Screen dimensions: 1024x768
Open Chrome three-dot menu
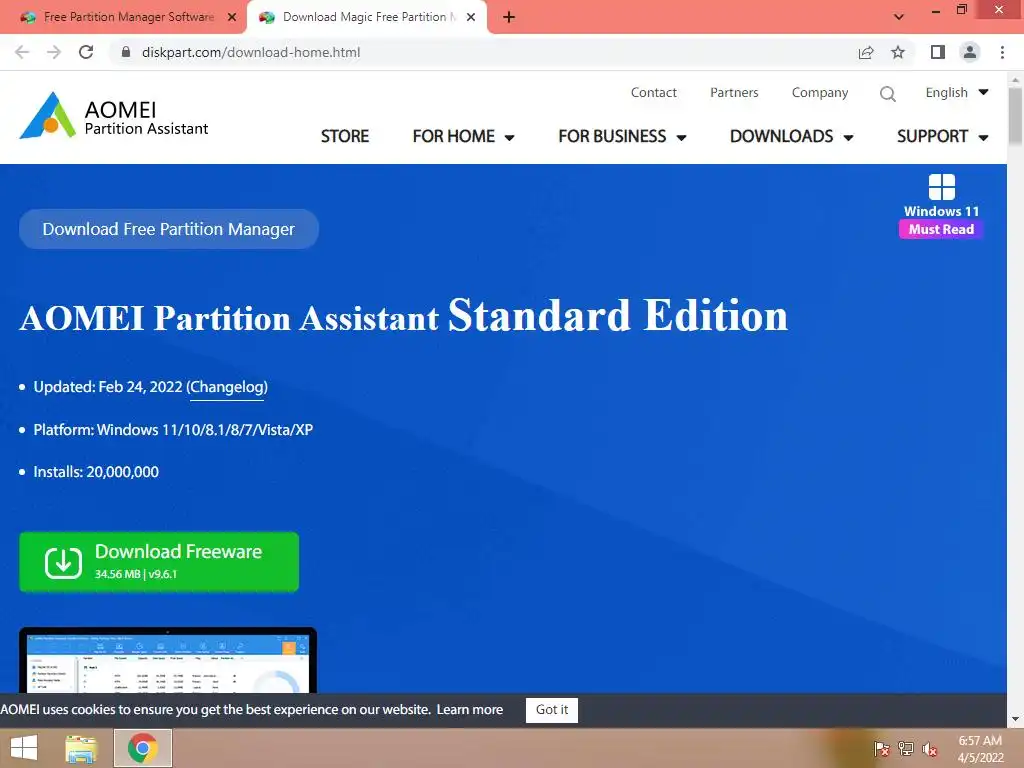click(1002, 52)
